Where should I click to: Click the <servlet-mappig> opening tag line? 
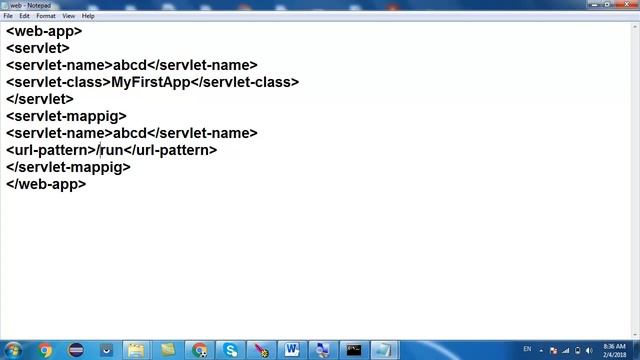click(66, 116)
